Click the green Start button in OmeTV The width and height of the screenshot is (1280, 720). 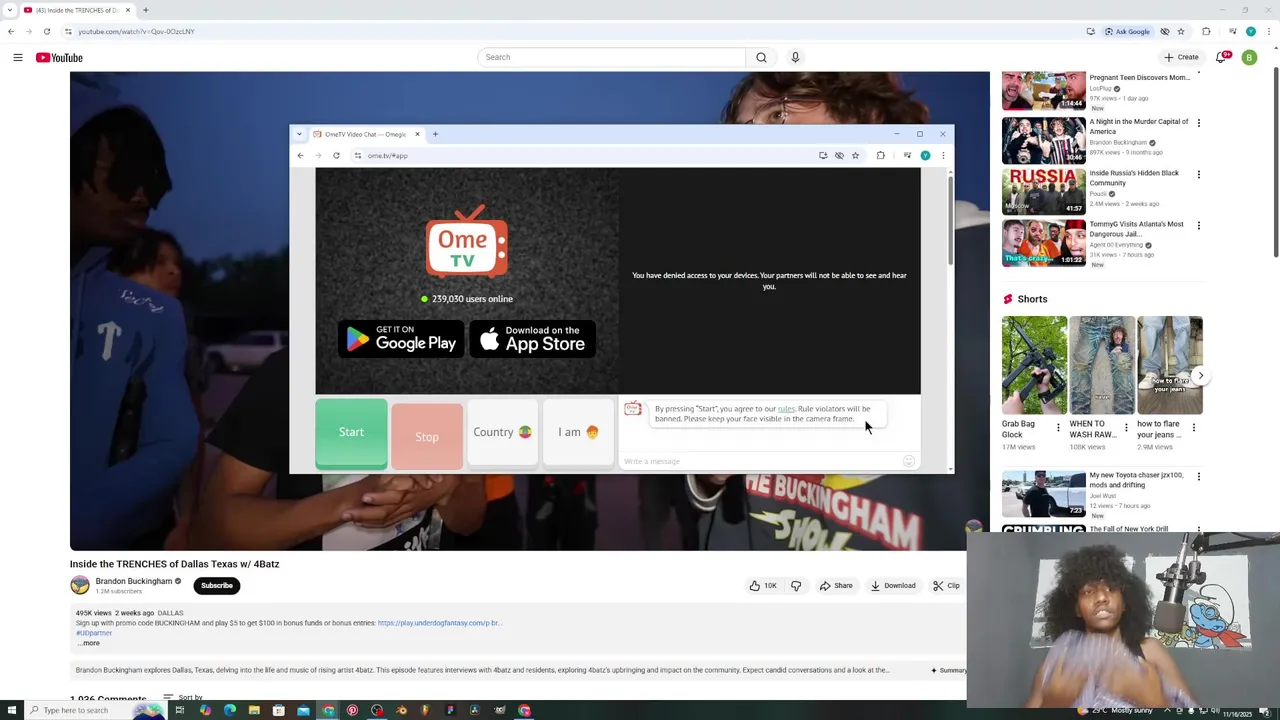pos(351,432)
